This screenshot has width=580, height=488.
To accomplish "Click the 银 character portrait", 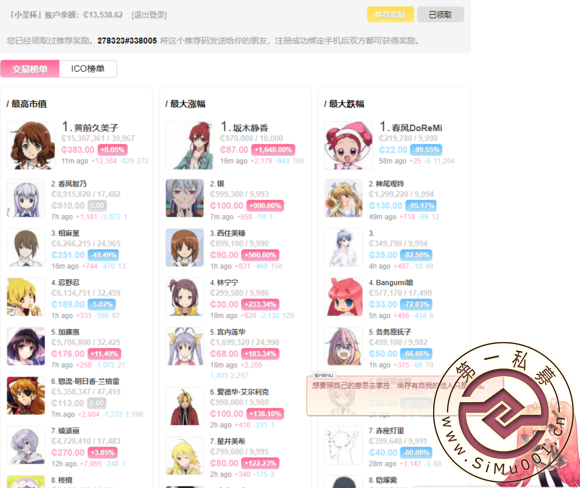I will 185,198.
